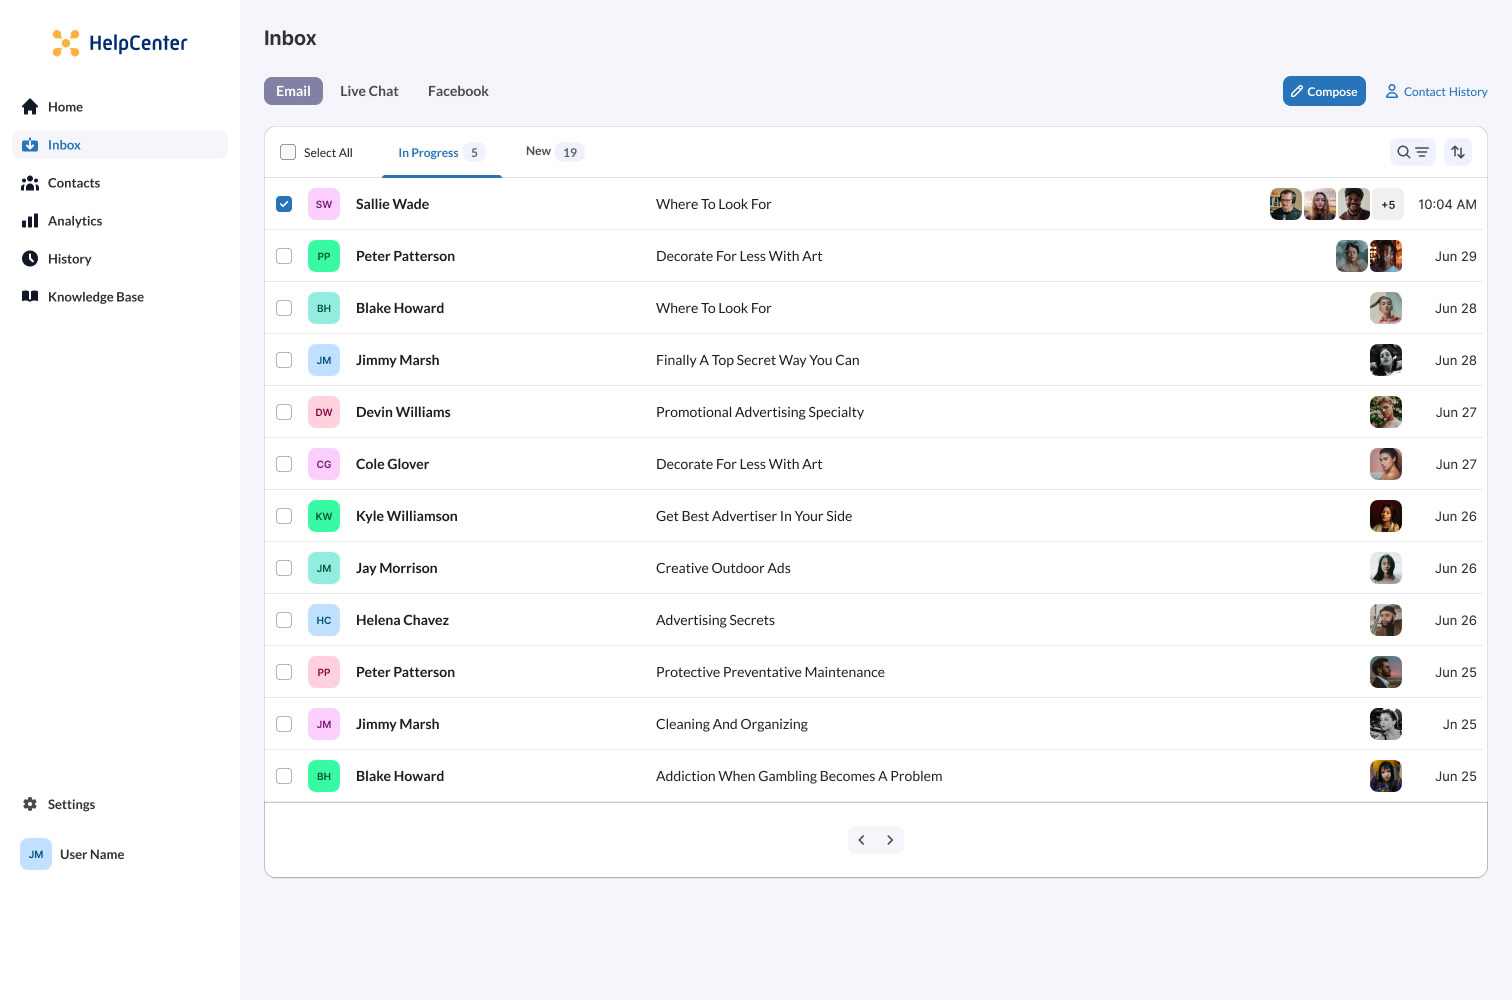Viewport: 1512px width, 1000px height.
Task: Click the SW avatar of Sallie Wade
Action: click(324, 204)
